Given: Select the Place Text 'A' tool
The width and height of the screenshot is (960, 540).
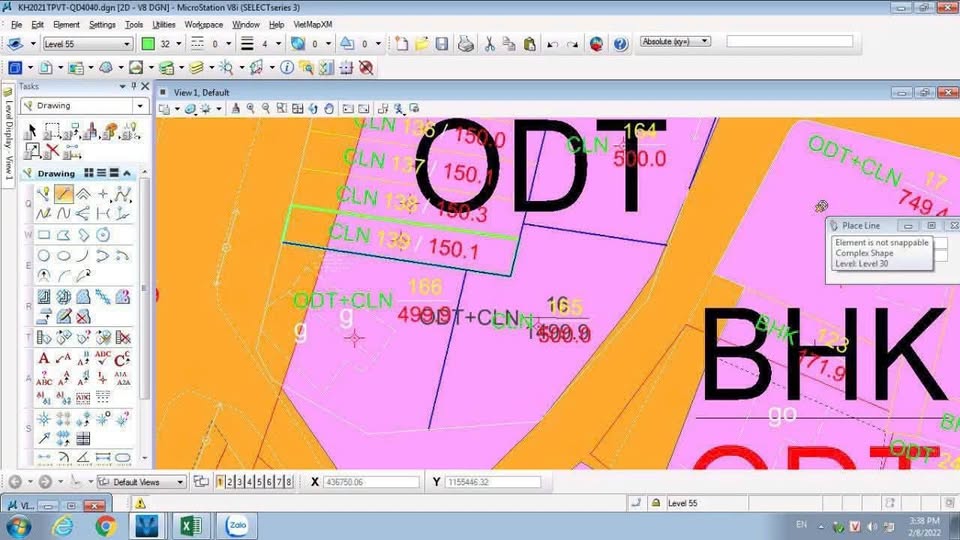Looking at the screenshot, I should 43,358.
